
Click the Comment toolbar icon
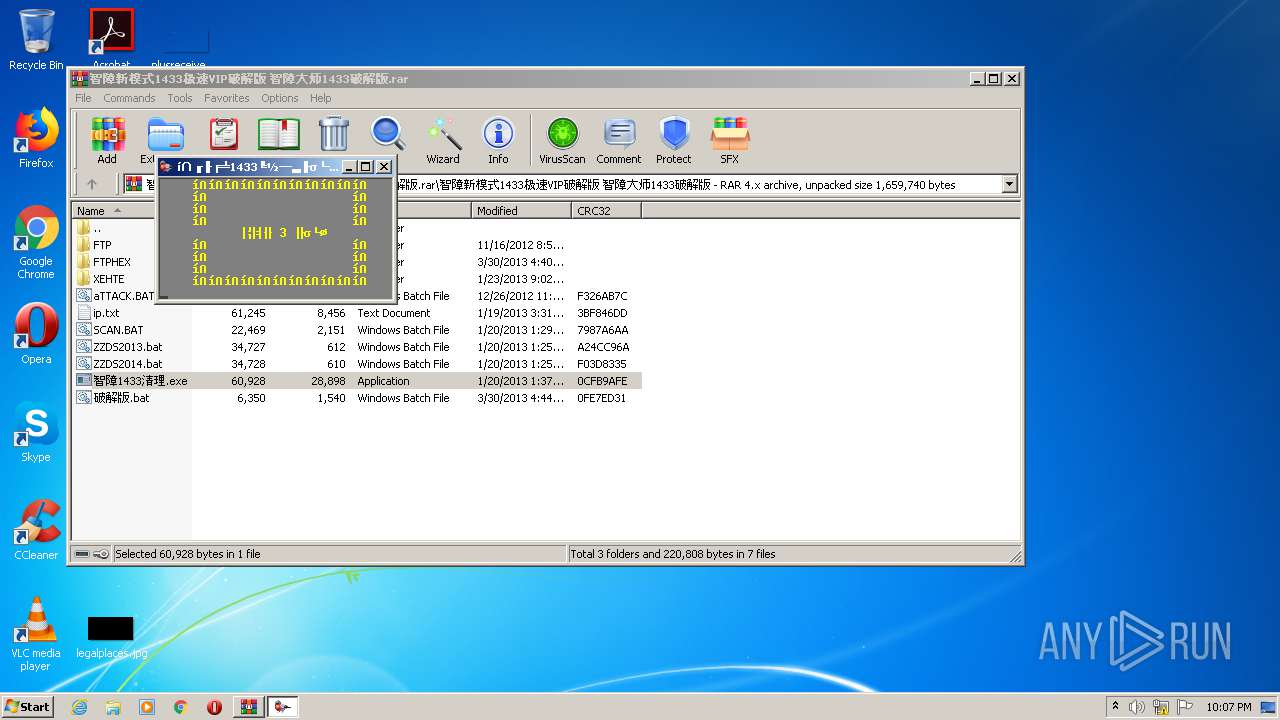click(619, 141)
